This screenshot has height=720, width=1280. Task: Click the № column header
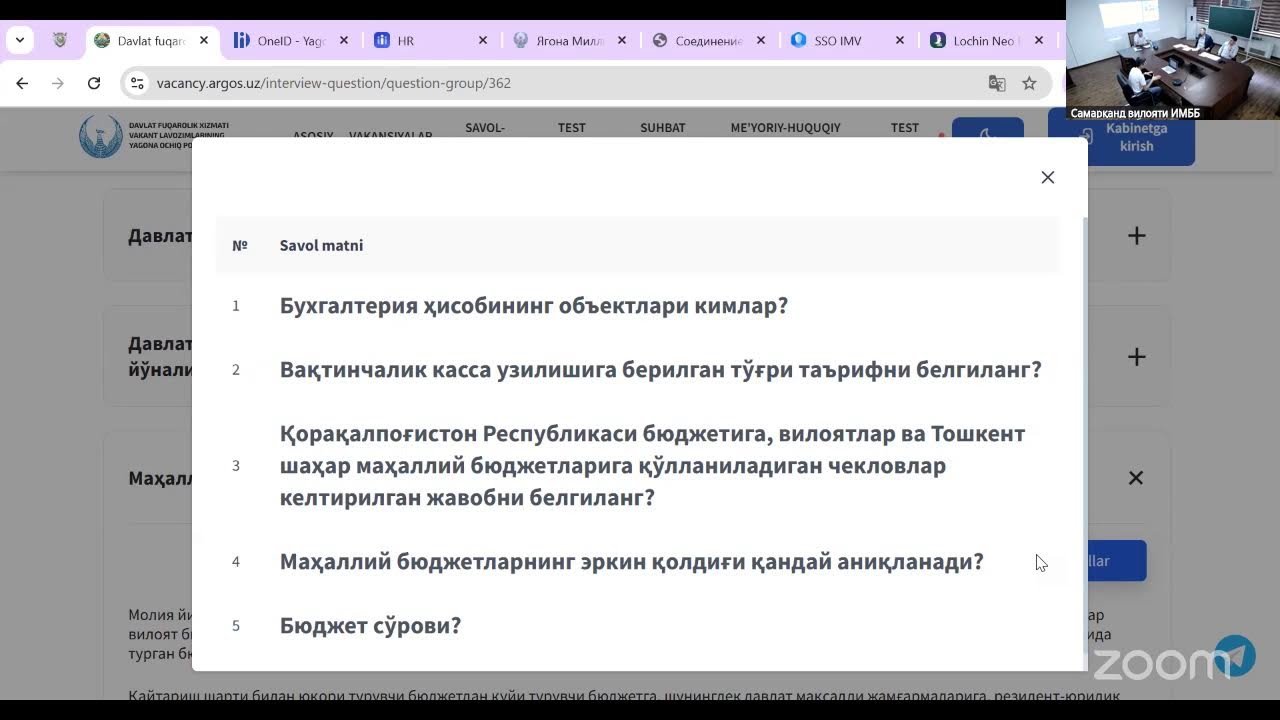click(240, 245)
